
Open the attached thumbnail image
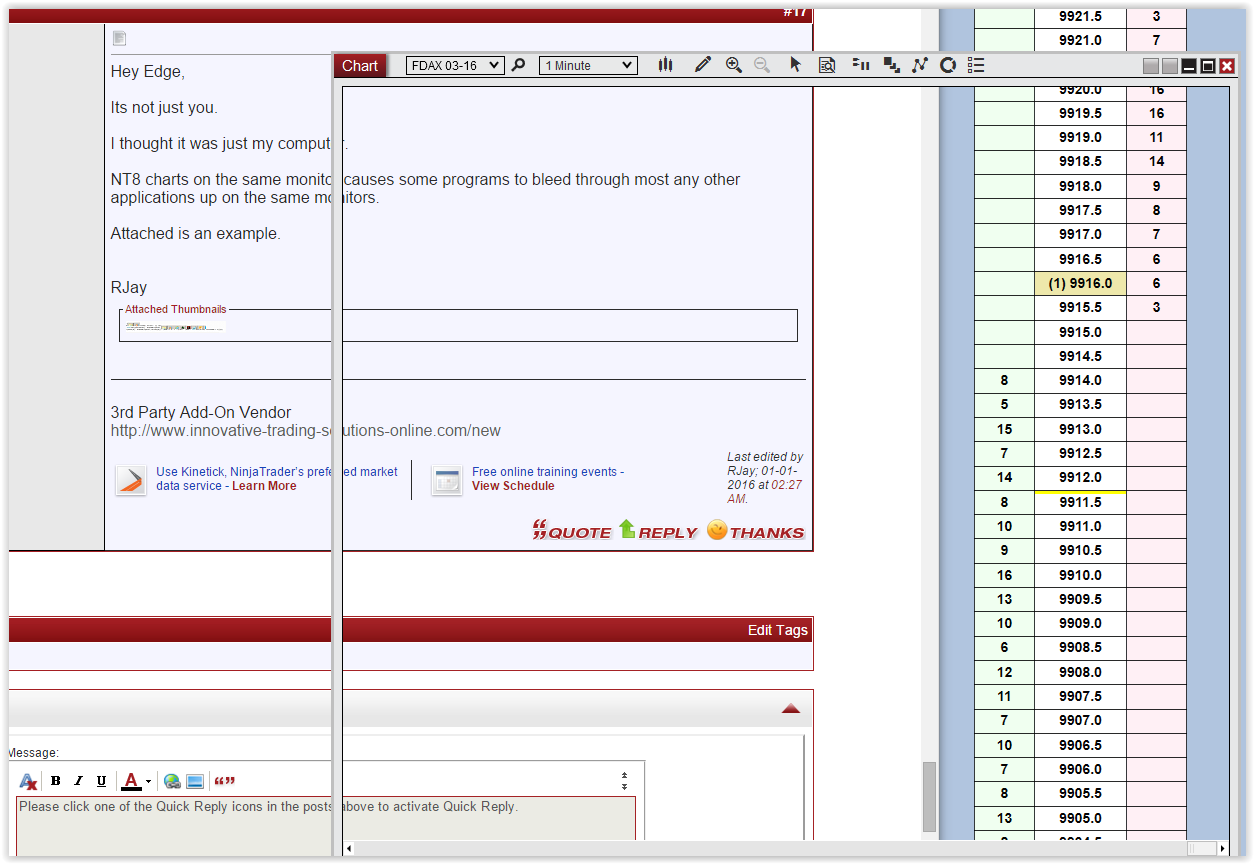[175, 326]
